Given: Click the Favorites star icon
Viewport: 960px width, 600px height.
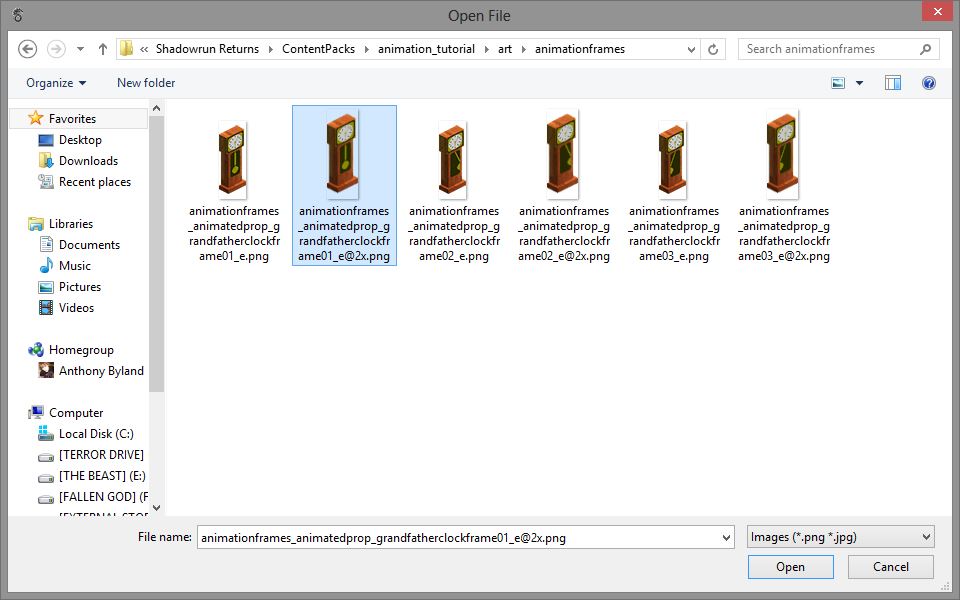Looking at the screenshot, I should 36,118.
